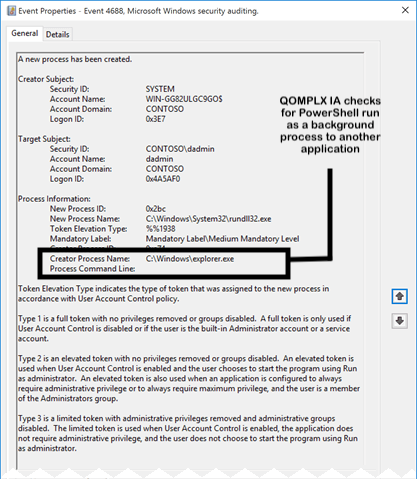Click the QOMPLX IA annotation text
This screenshot has width=417, height=479.
pyautogui.click(x=330, y=125)
